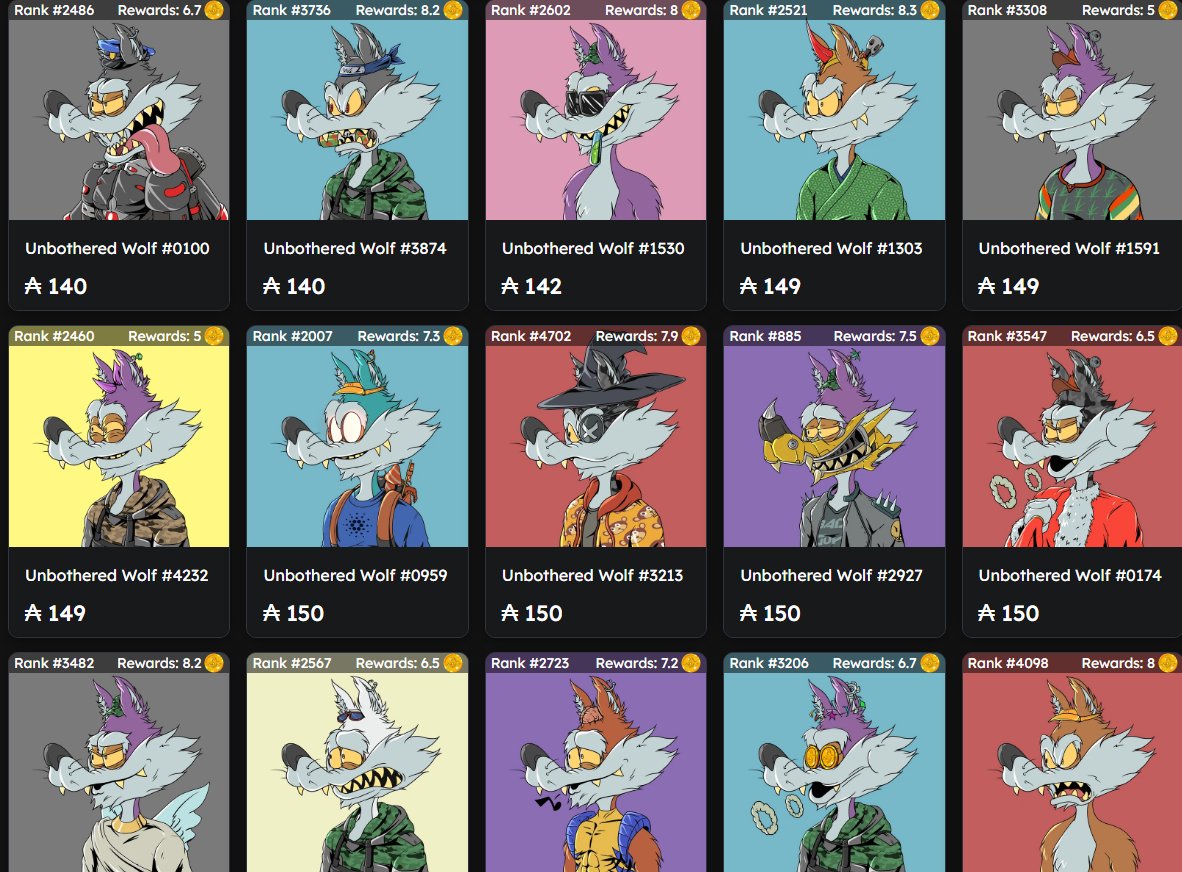The width and height of the screenshot is (1182, 872).
Task: Open the Unbothered Wolf #0959 listing title
Action: tap(355, 575)
